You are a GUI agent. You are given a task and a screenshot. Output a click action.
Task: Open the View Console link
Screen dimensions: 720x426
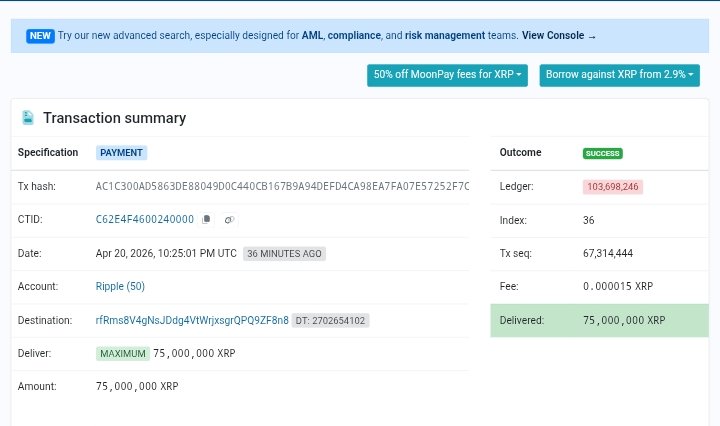558,36
